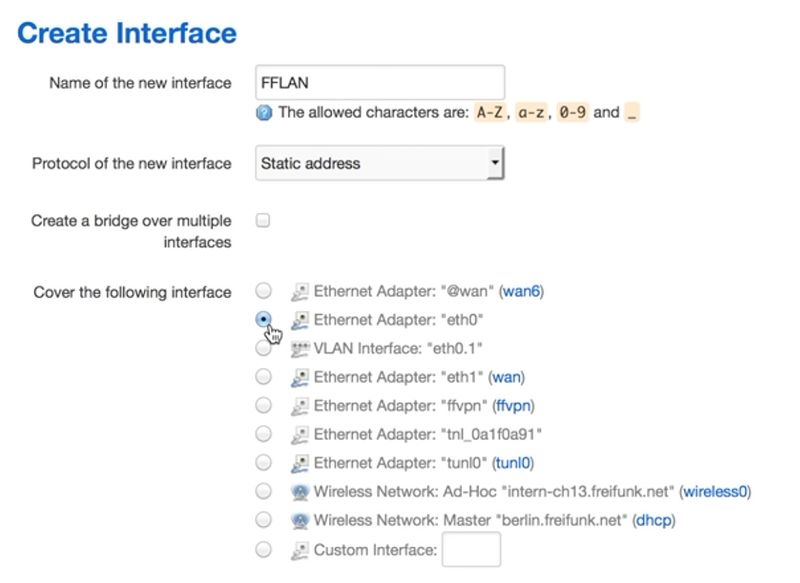This screenshot has height=583, width=800.
Task: Click the Ethernet Adapter icon beside eth0
Action: click(x=300, y=319)
